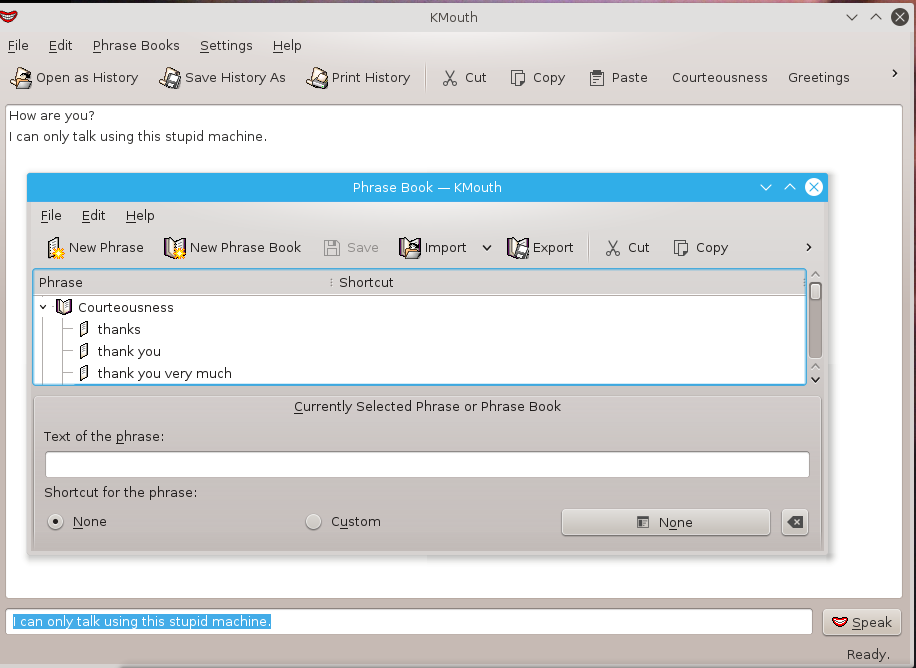Select the 'thank you' phrase
Image resolution: width=916 pixels, height=668 pixels.
(129, 351)
